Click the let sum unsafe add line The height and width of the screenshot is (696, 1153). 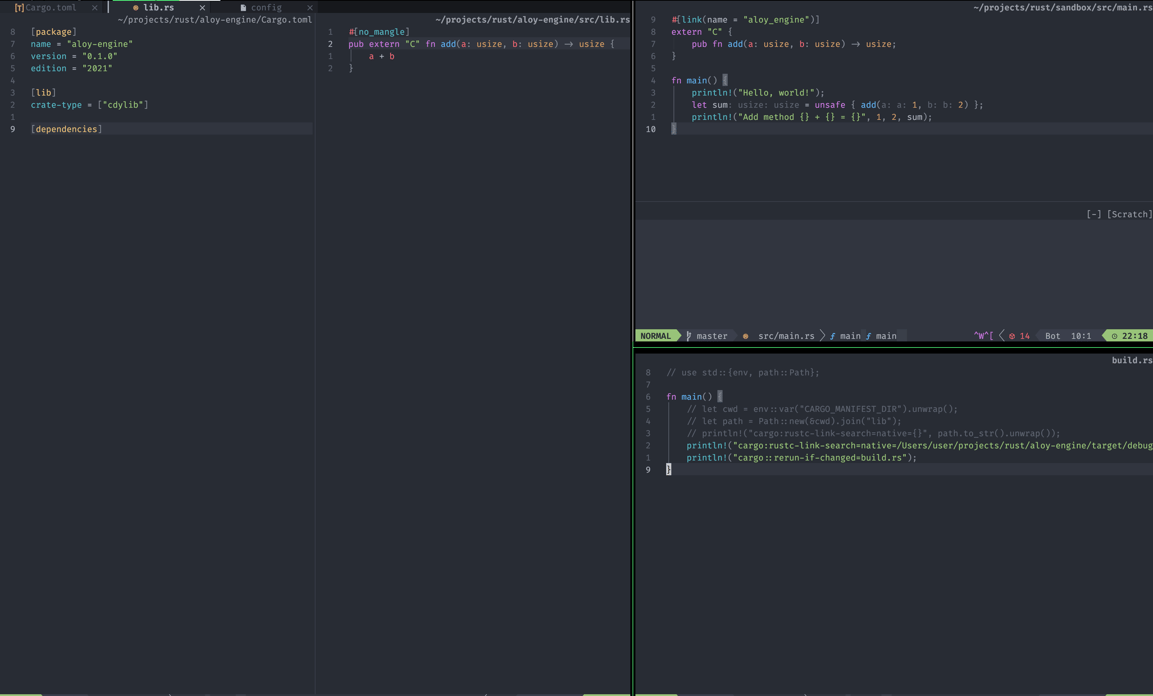[x=837, y=104]
